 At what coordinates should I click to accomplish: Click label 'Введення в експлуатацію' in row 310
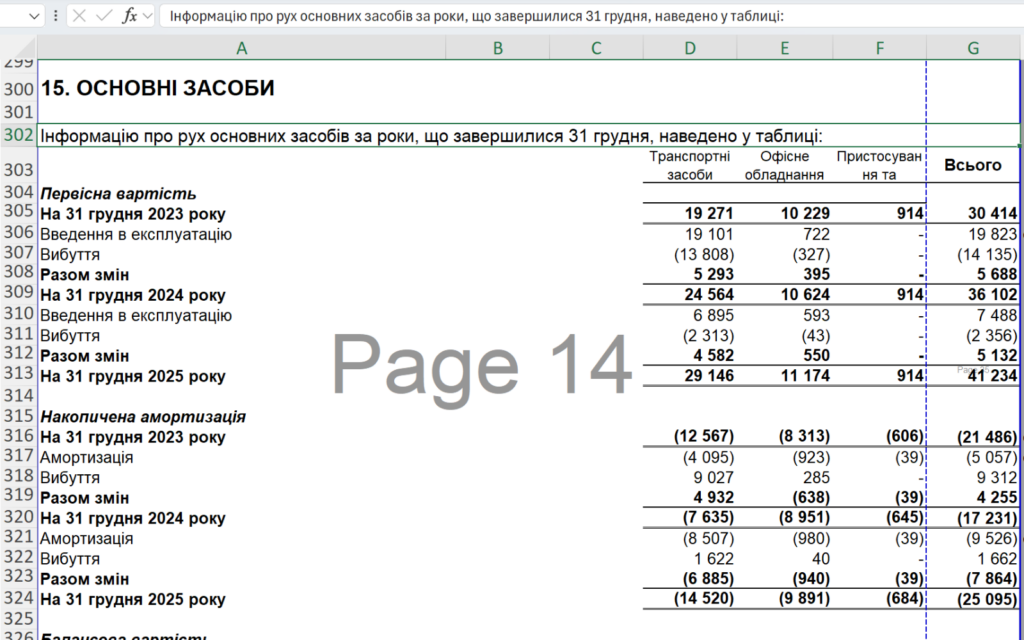click(136, 315)
